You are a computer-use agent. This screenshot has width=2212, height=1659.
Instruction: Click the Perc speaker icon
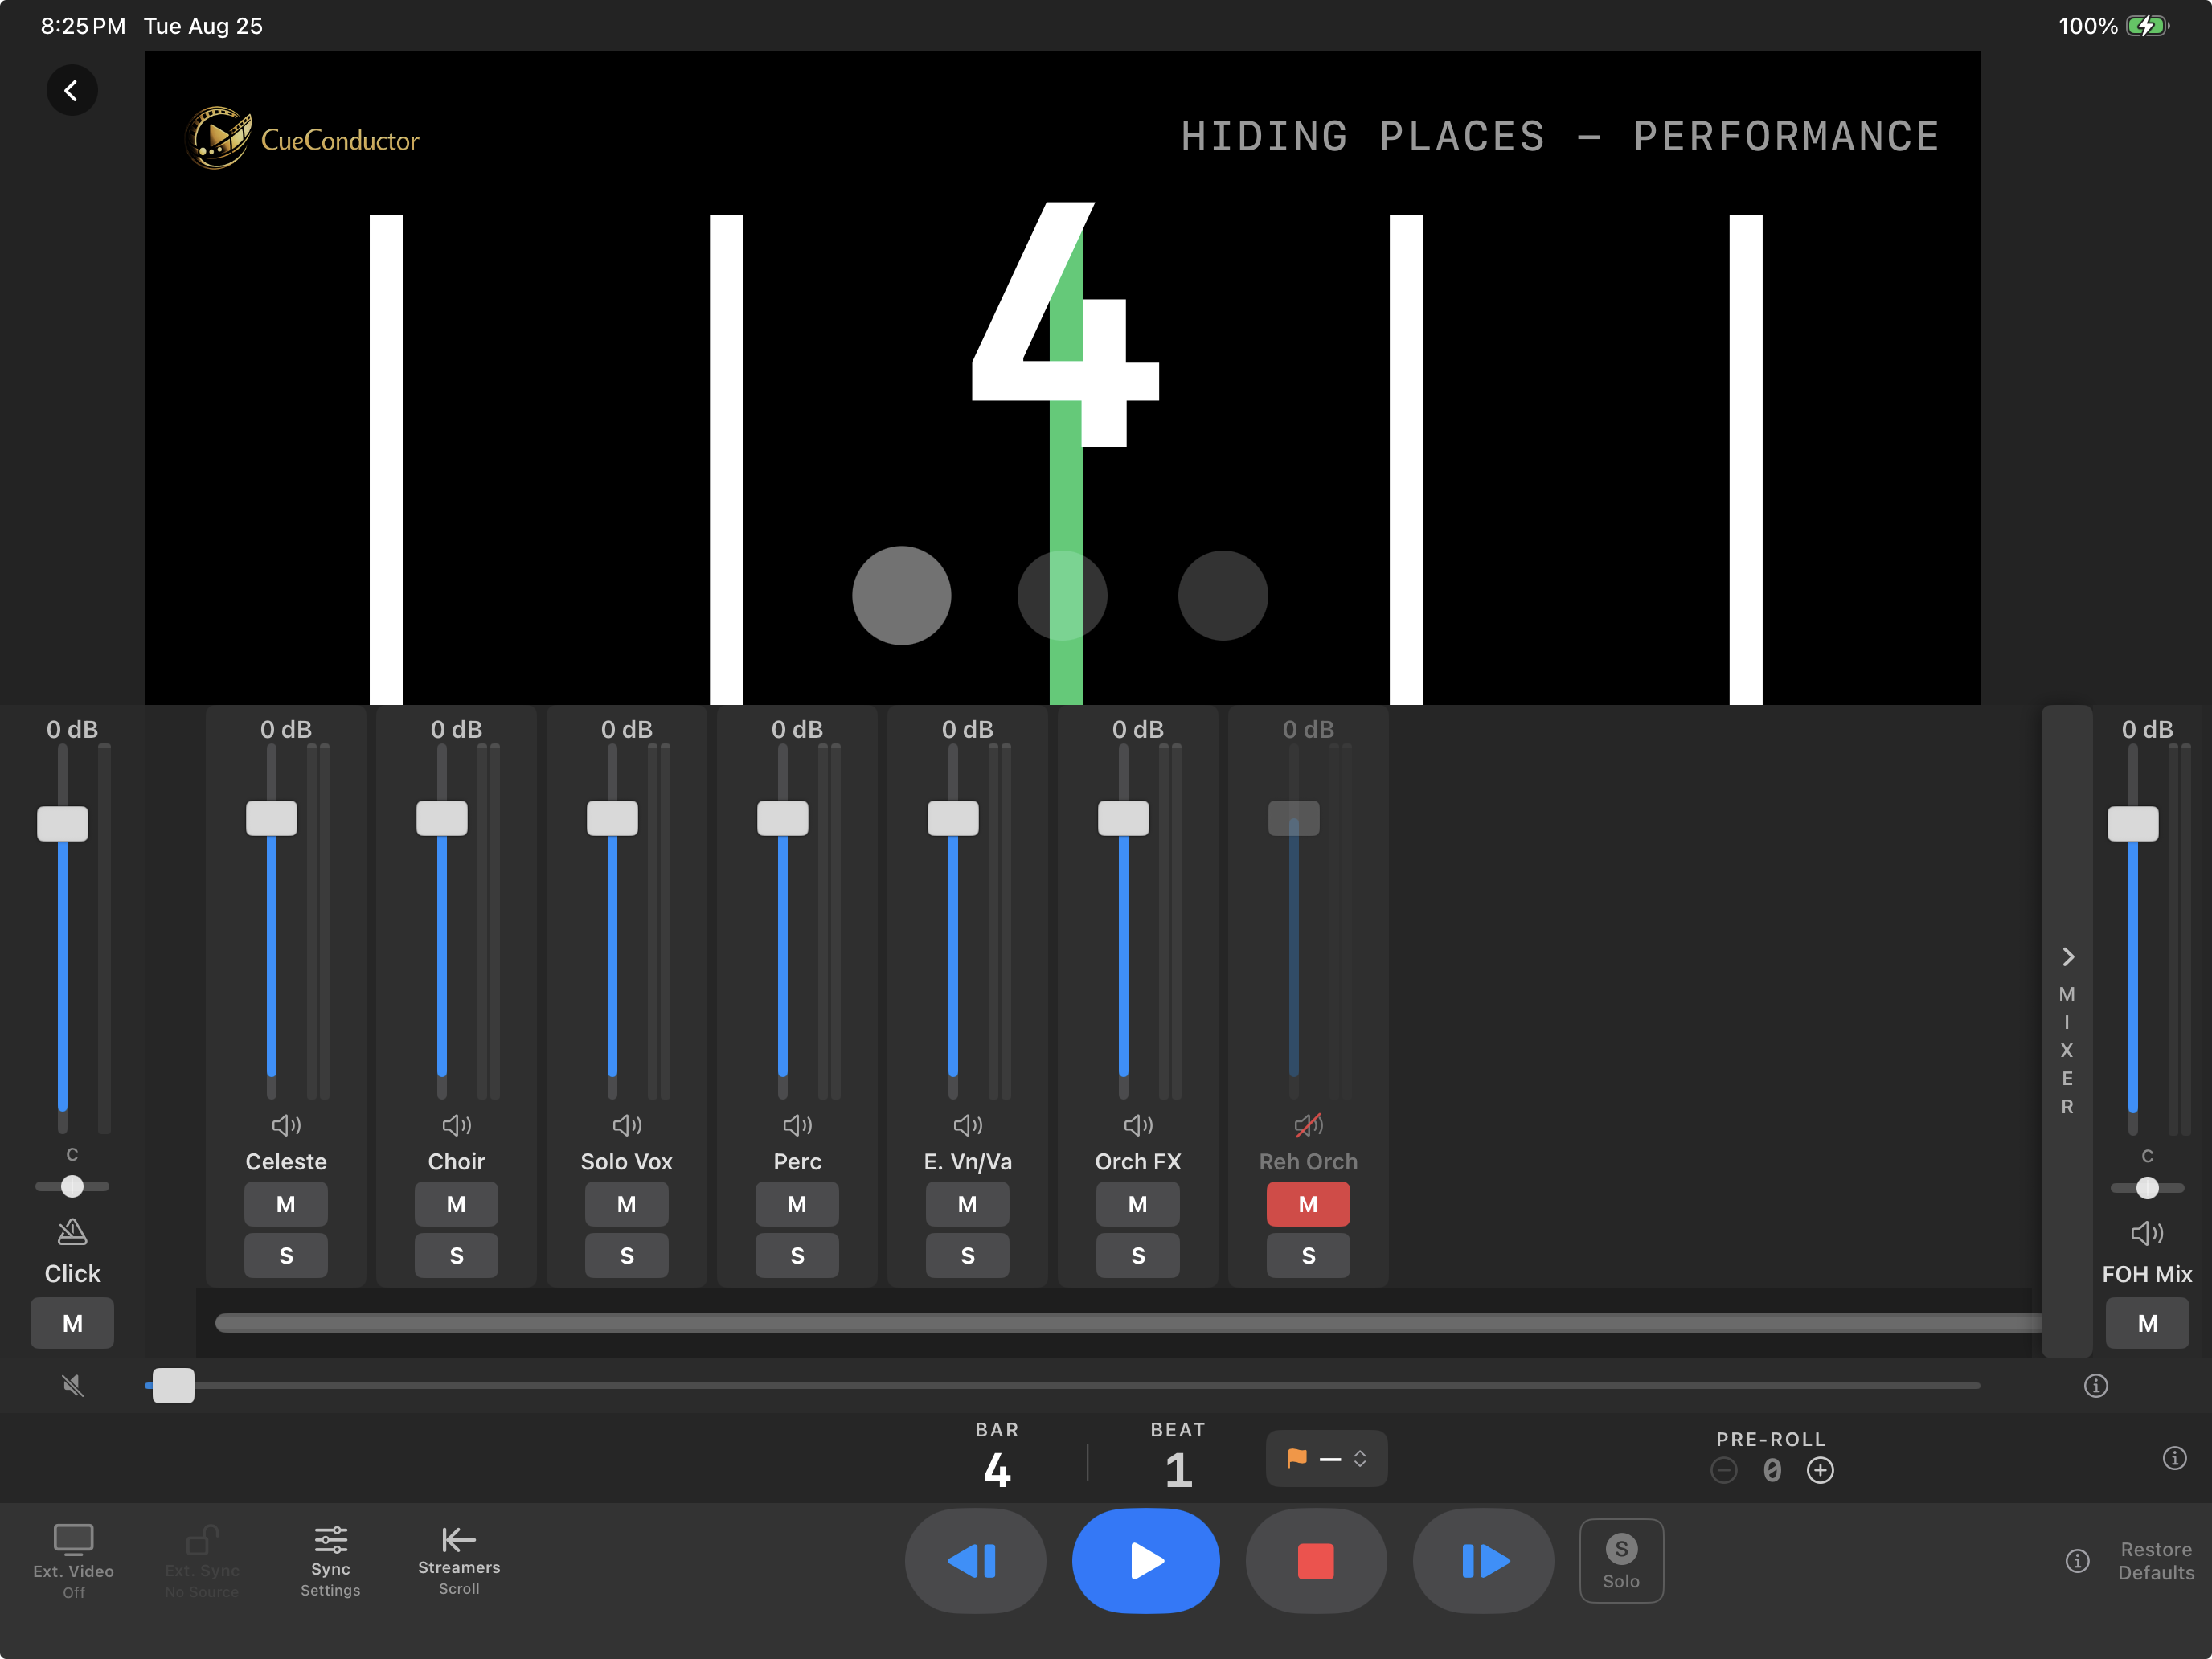click(x=797, y=1125)
